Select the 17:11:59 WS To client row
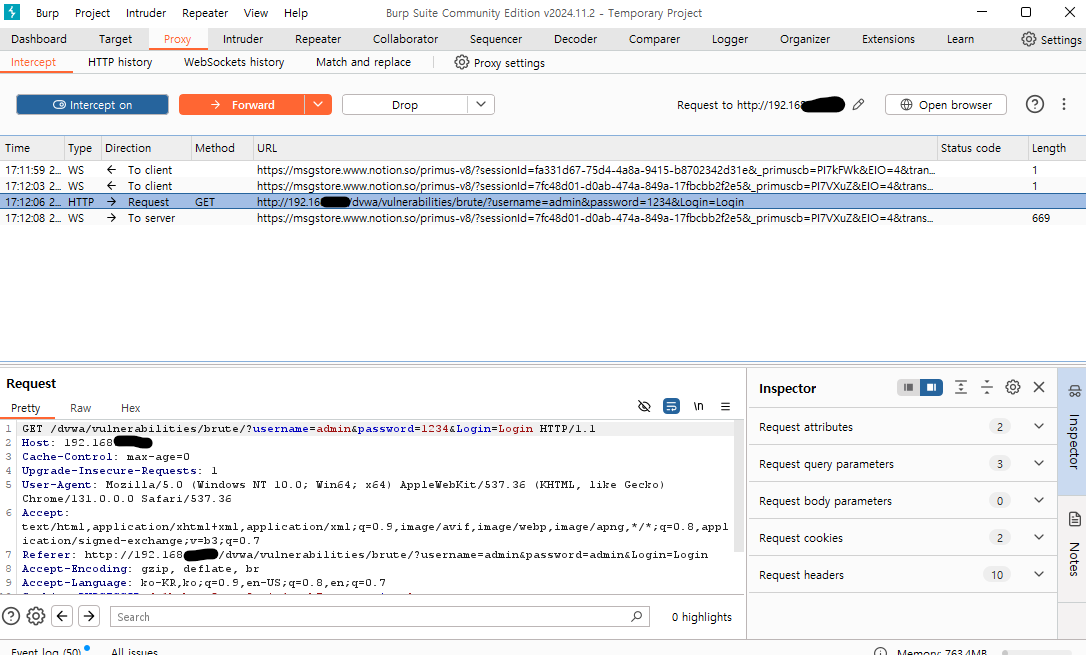This screenshot has width=1086, height=655. point(543,170)
